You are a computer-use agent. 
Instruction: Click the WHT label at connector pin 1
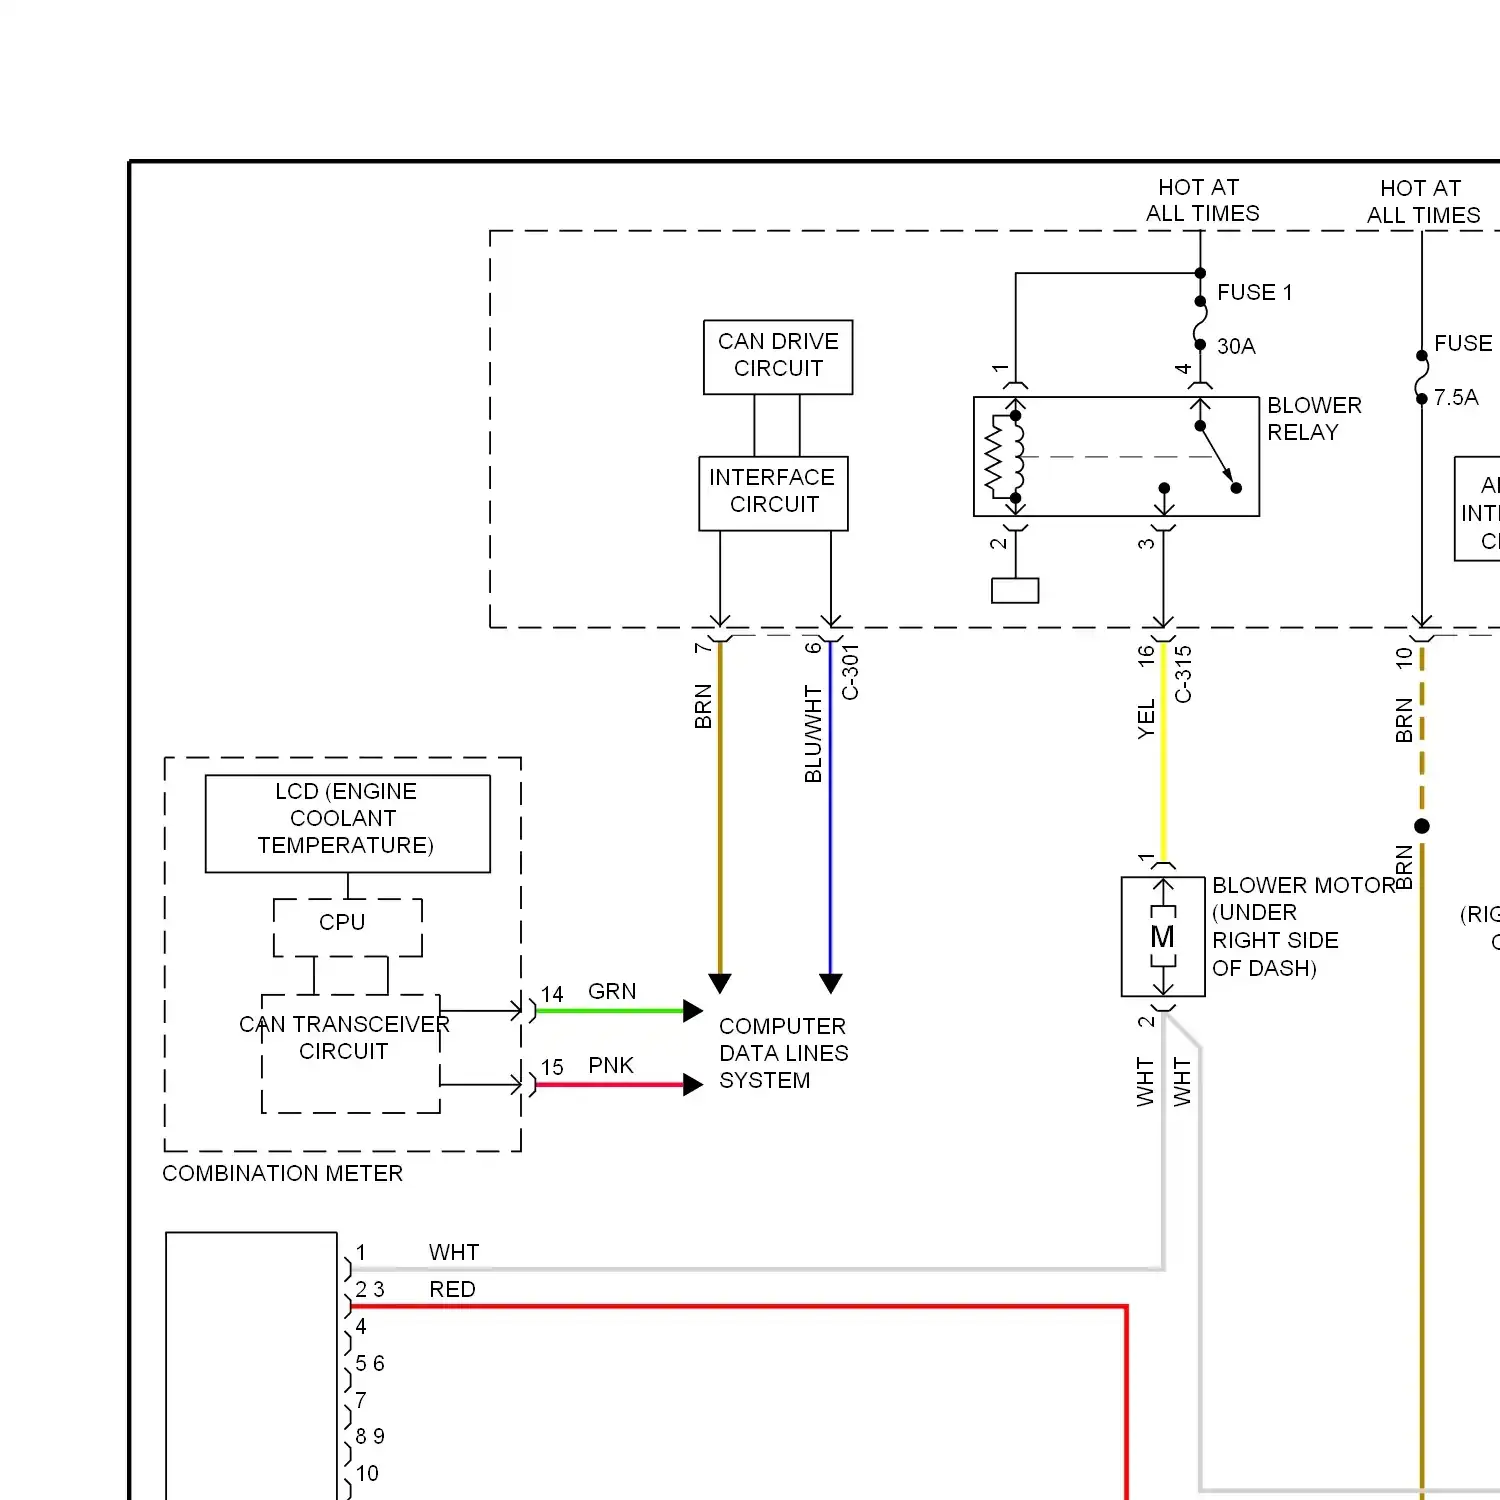[x=454, y=1253]
